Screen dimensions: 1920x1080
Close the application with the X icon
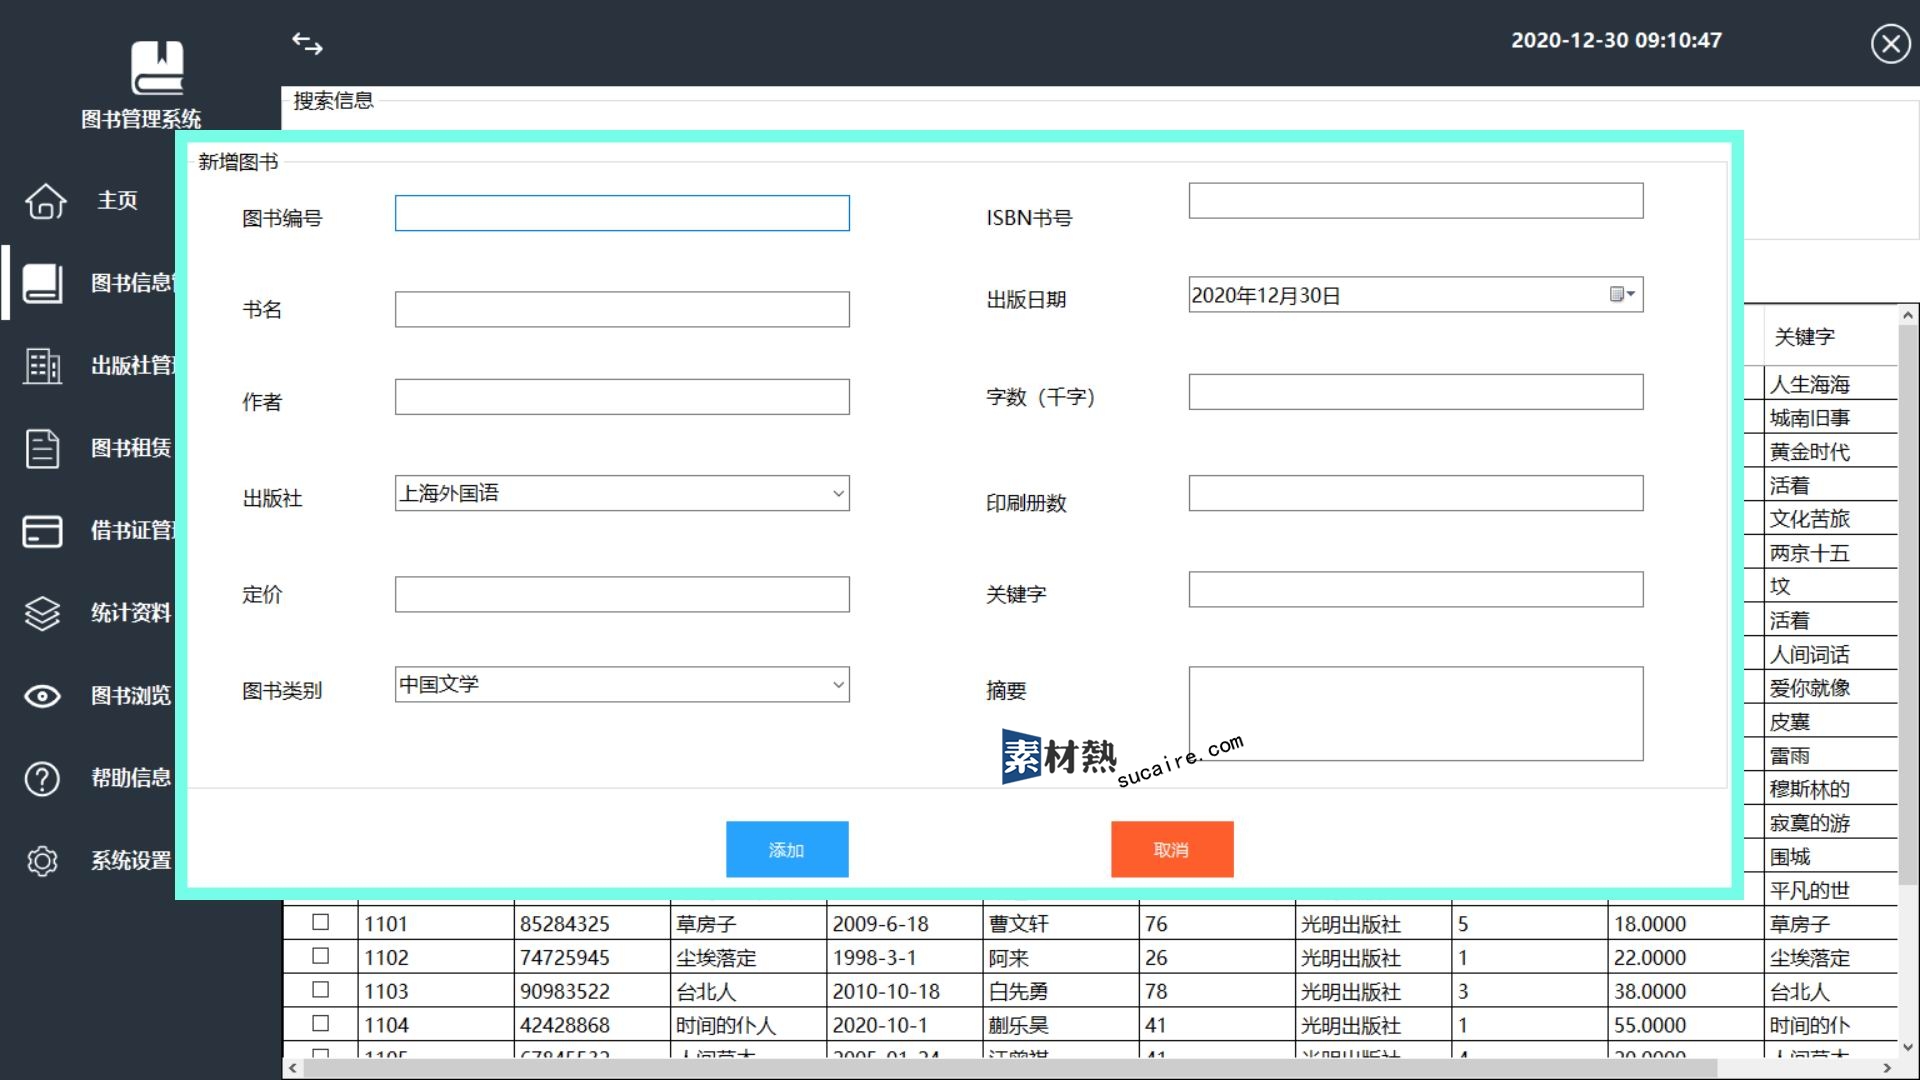(x=1890, y=44)
